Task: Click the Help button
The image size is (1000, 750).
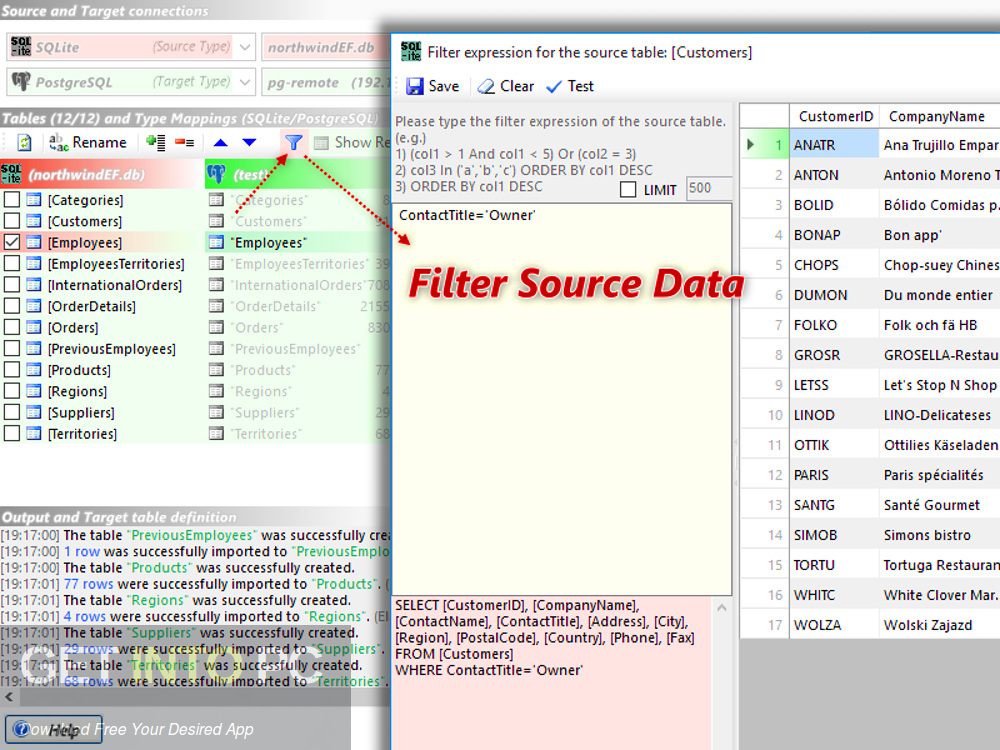Action: [x=54, y=730]
